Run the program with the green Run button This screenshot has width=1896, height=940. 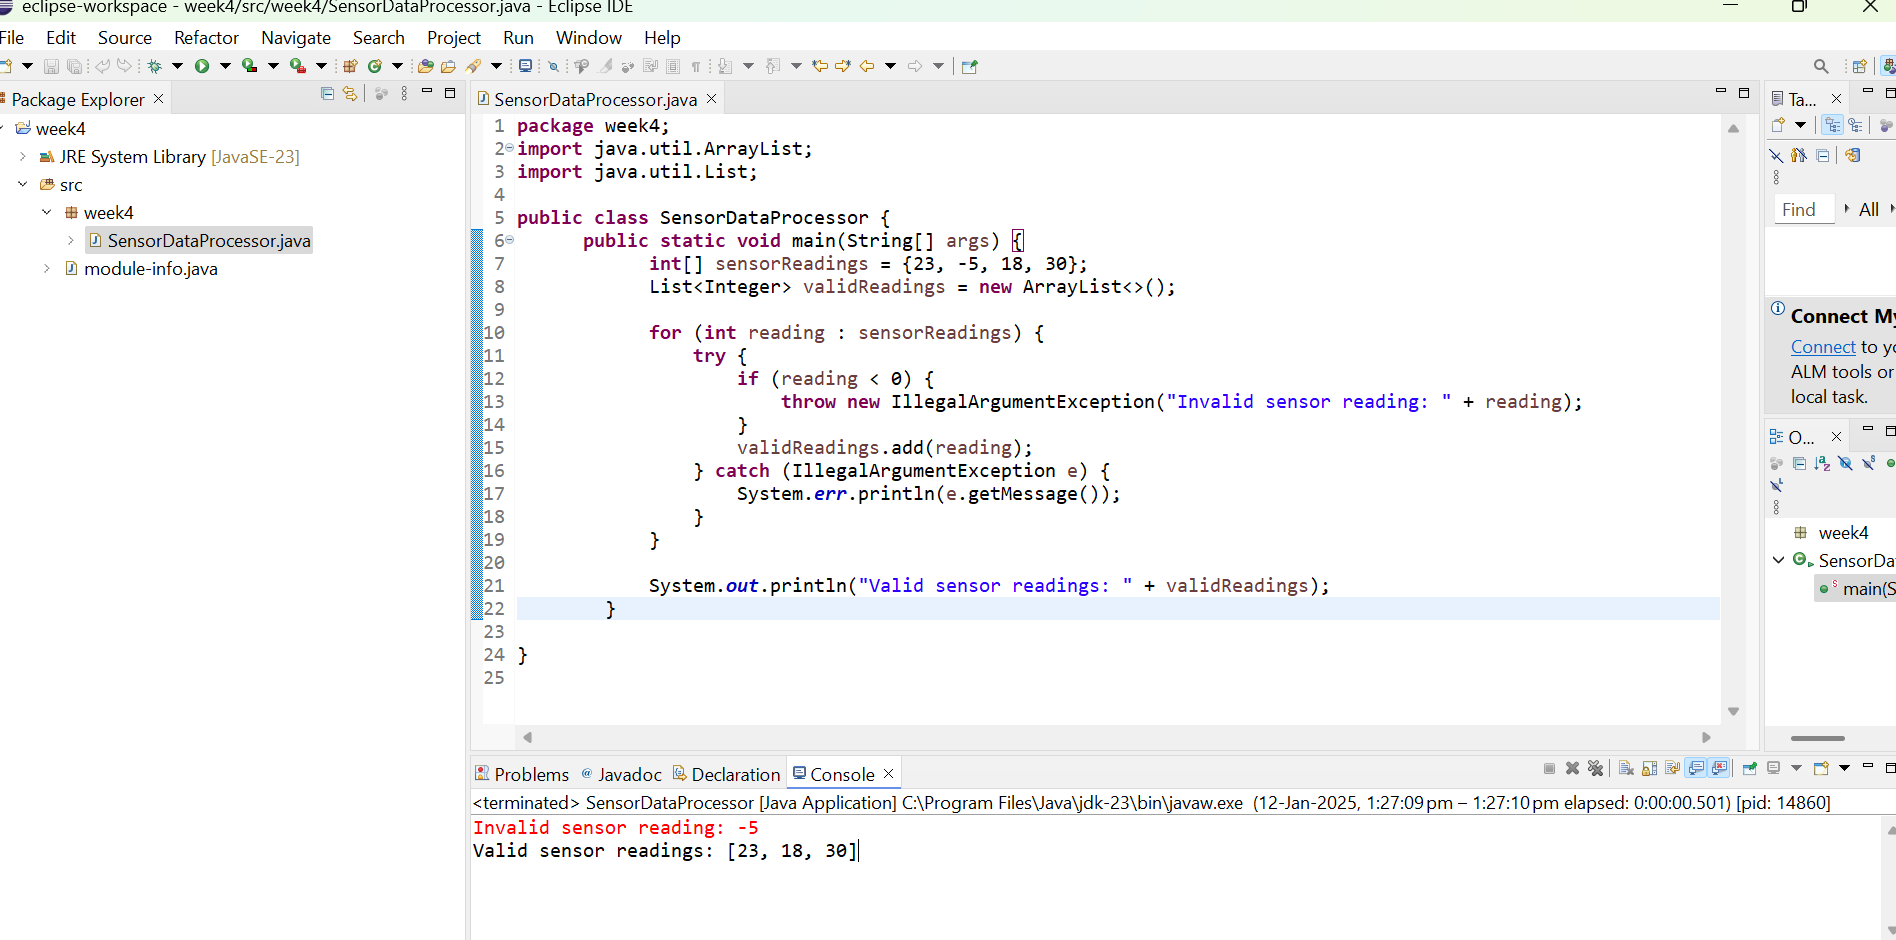[x=202, y=66]
